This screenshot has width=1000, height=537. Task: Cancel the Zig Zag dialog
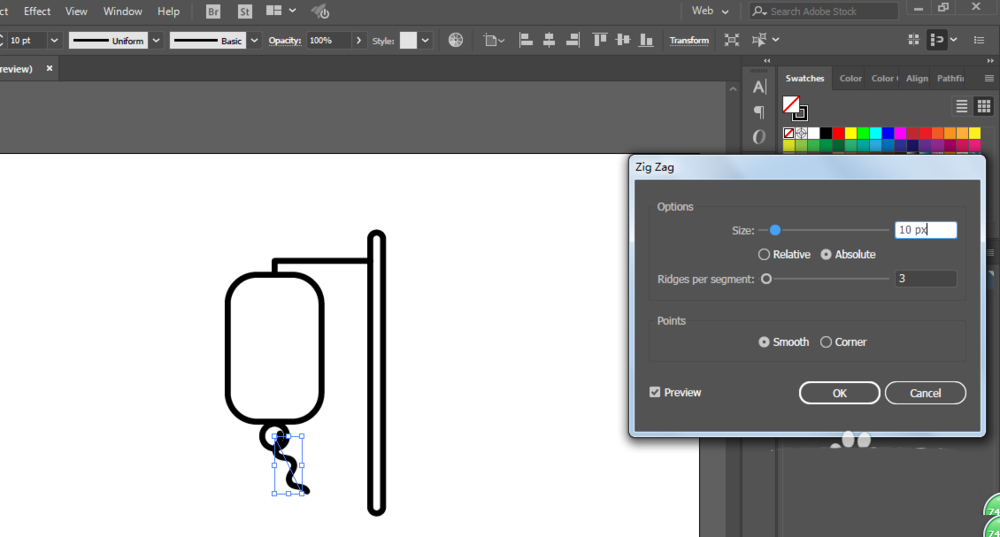point(925,394)
